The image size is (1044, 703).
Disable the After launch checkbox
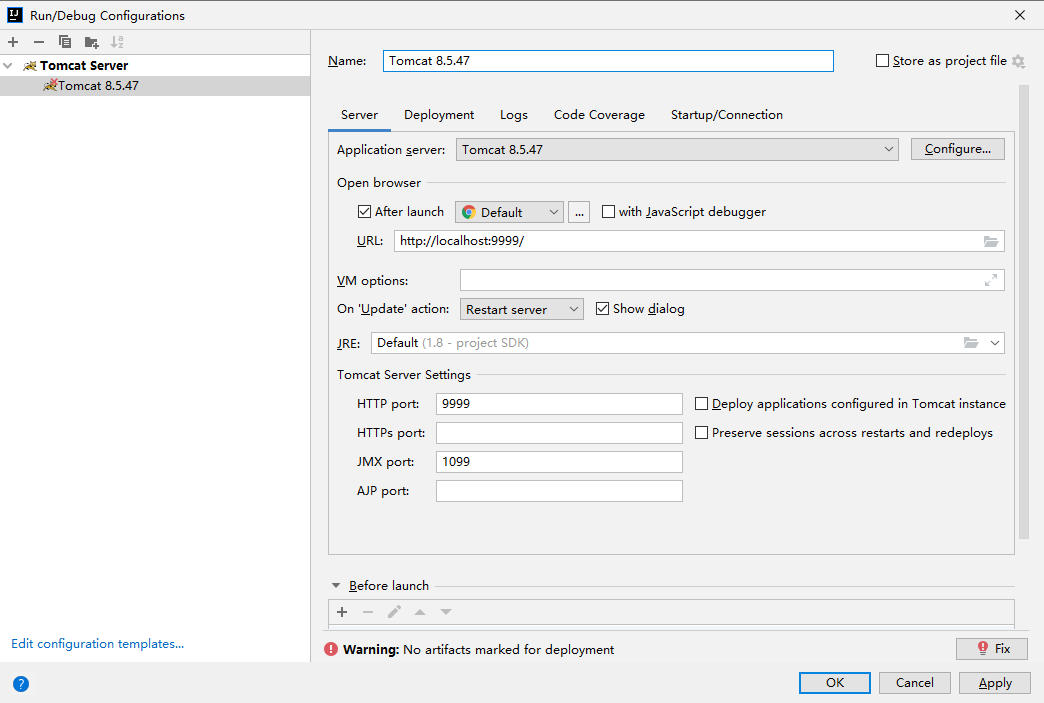(365, 212)
